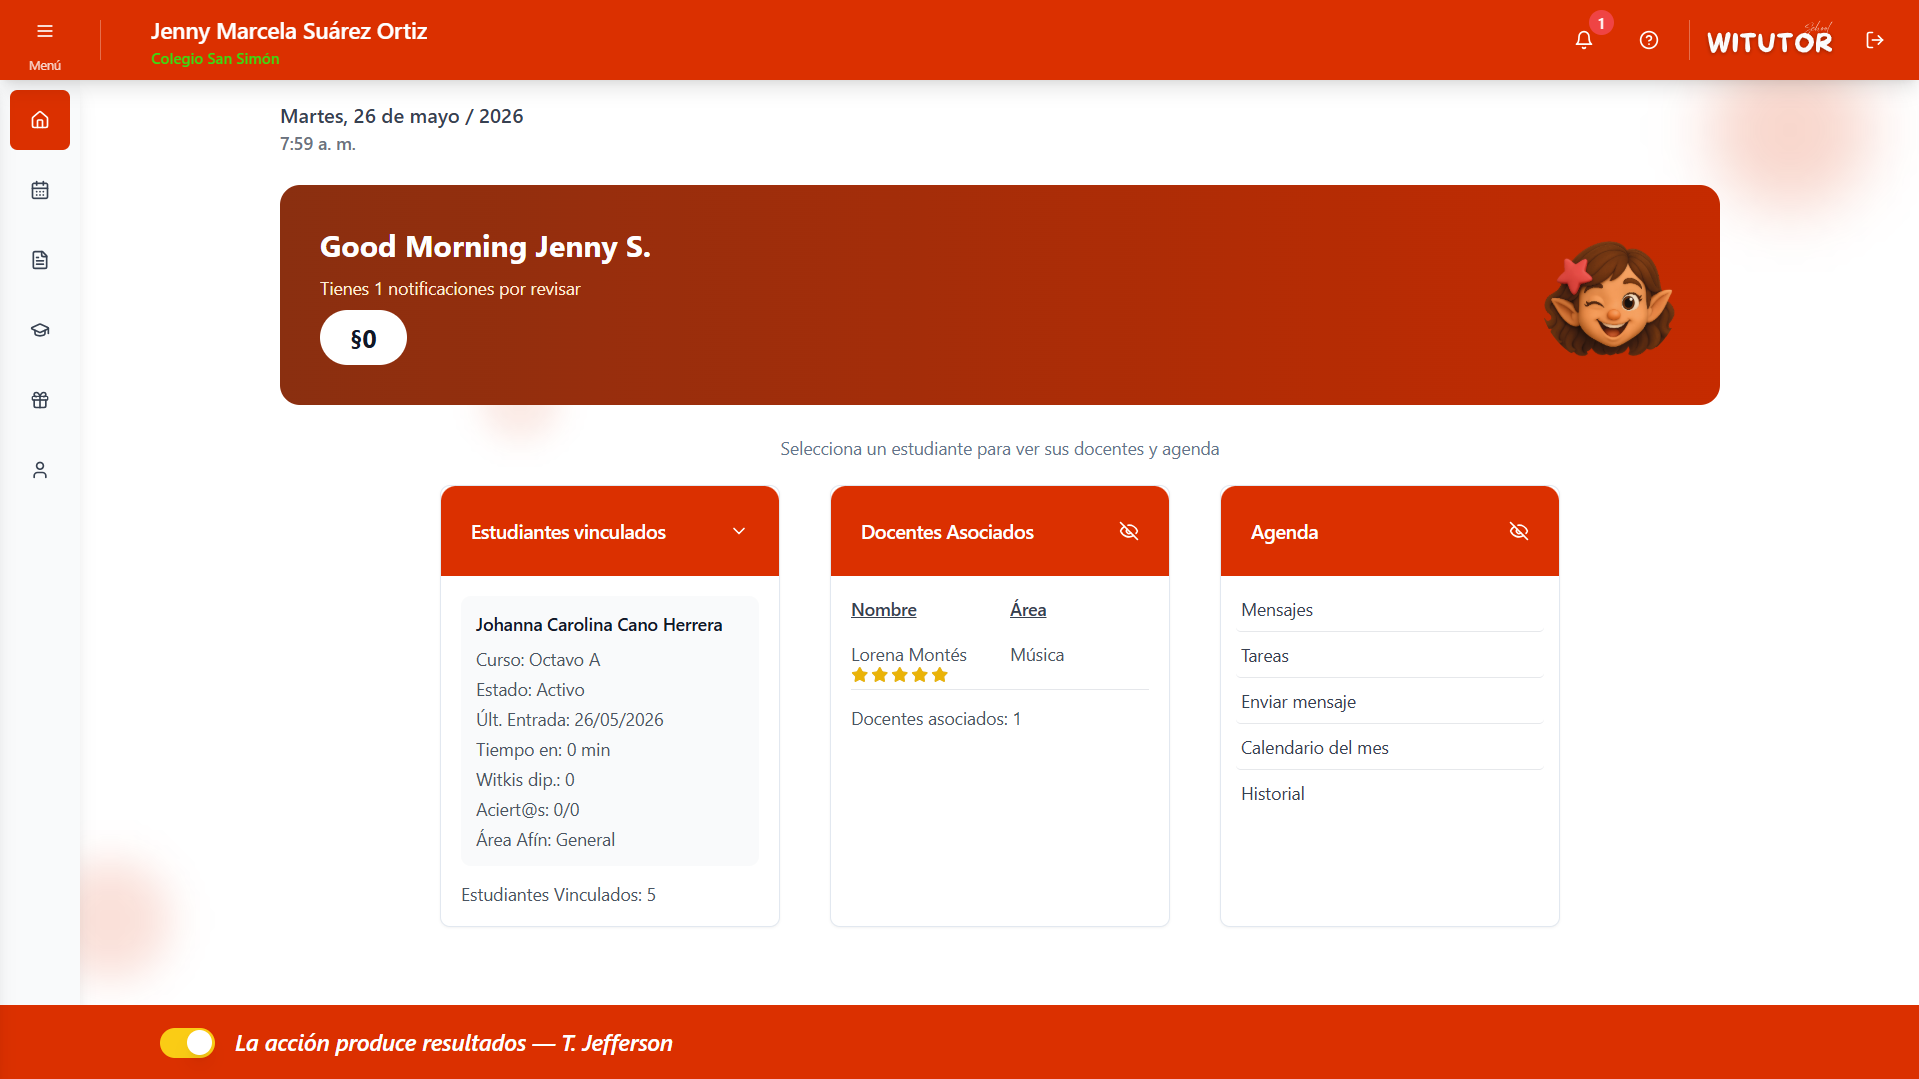Open Enviar mensaje in Agenda
This screenshot has width=1919, height=1079.
1389,702
